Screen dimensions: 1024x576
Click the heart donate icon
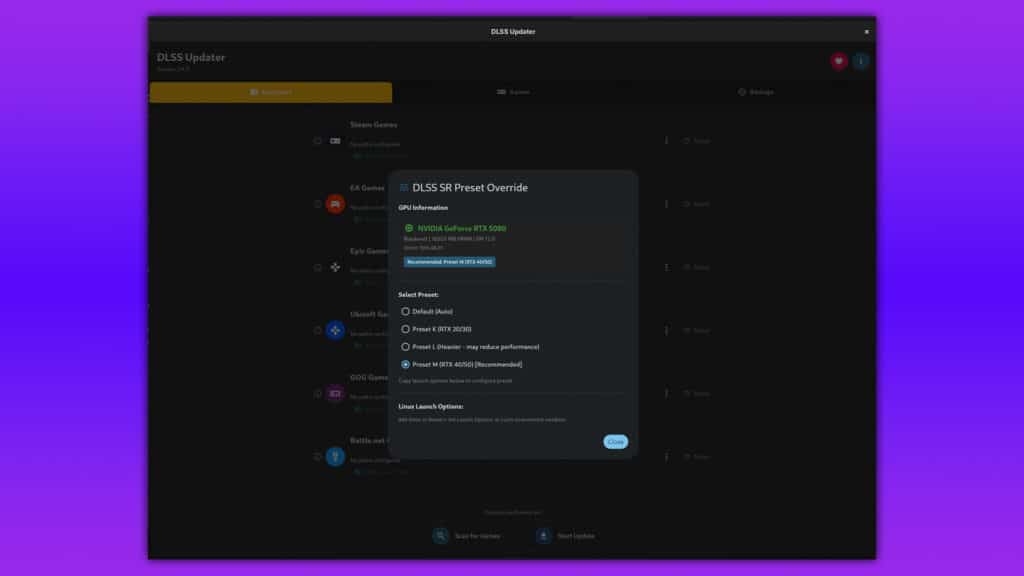(839, 61)
